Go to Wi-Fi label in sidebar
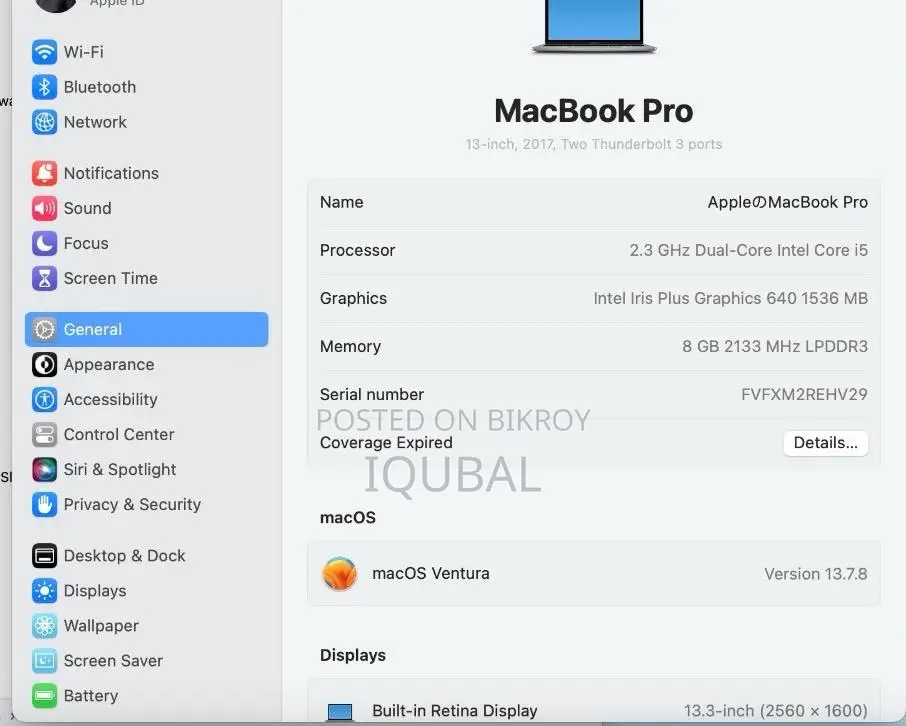Viewport: 906px width, 726px height. pos(84,52)
